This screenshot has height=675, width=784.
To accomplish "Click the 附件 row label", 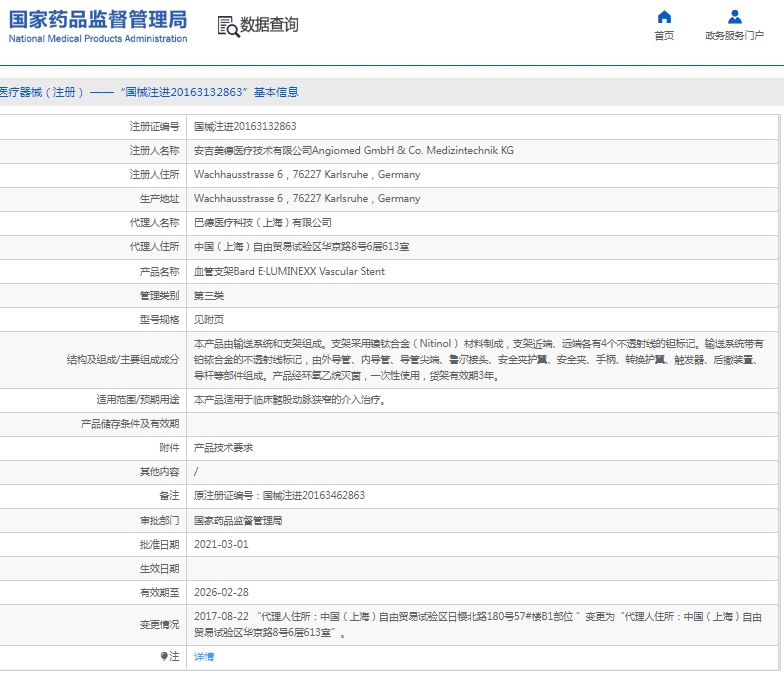I will [x=169, y=448].
